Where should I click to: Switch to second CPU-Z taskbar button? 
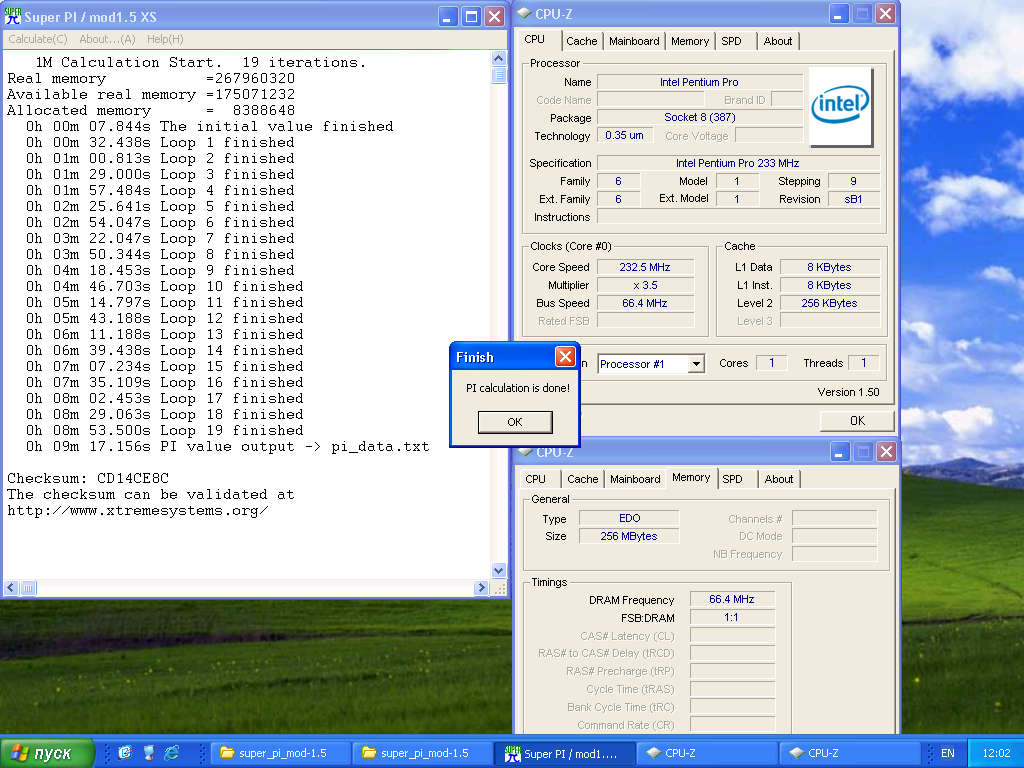point(848,753)
